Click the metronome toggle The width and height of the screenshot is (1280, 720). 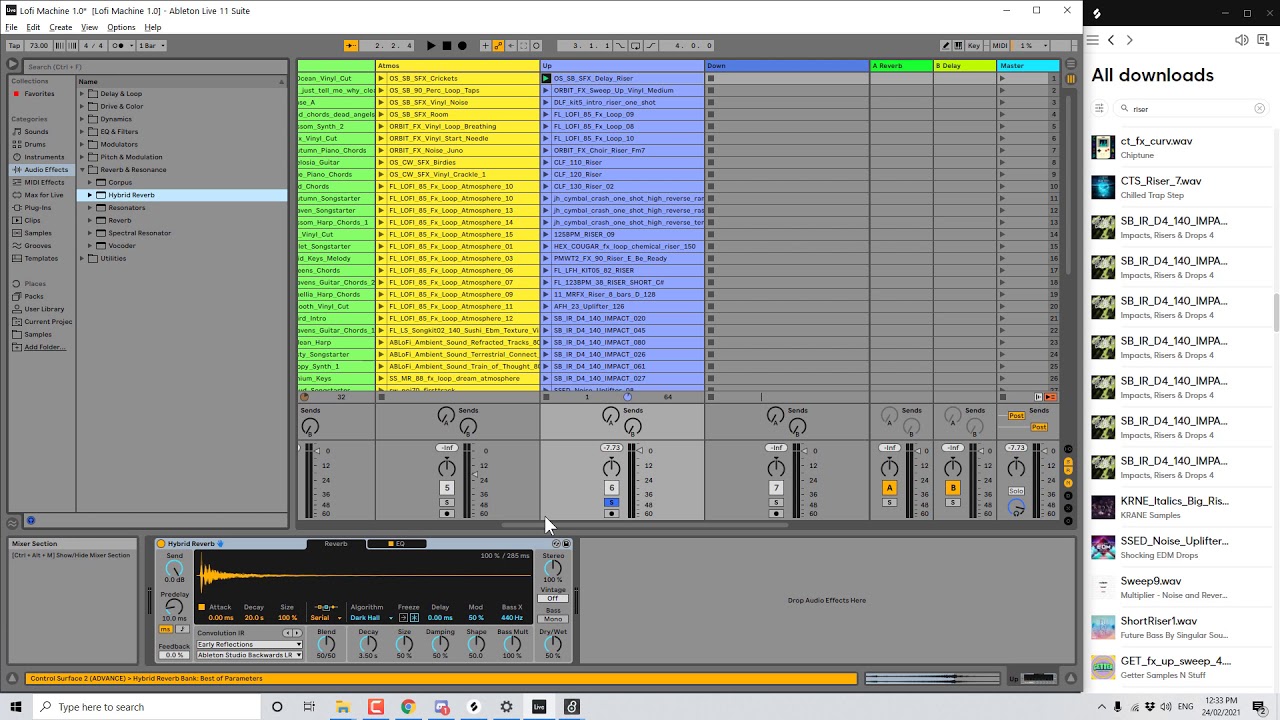[x=120, y=45]
